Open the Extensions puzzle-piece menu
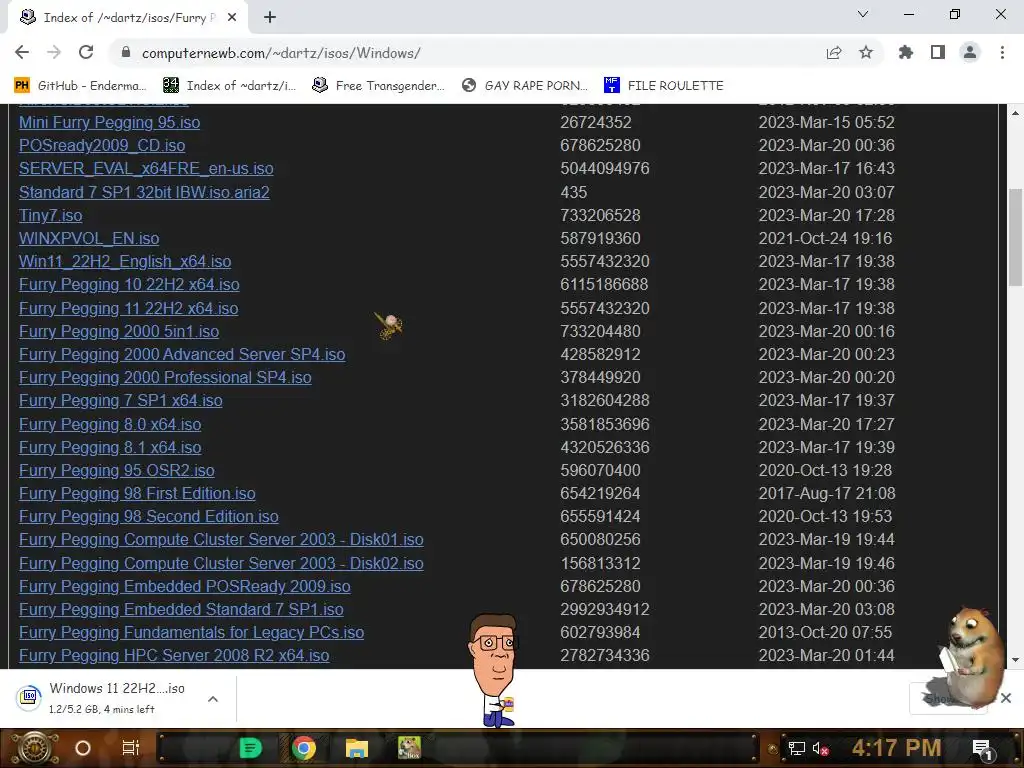Viewport: 1024px width, 768px height. [x=906, y=52]
